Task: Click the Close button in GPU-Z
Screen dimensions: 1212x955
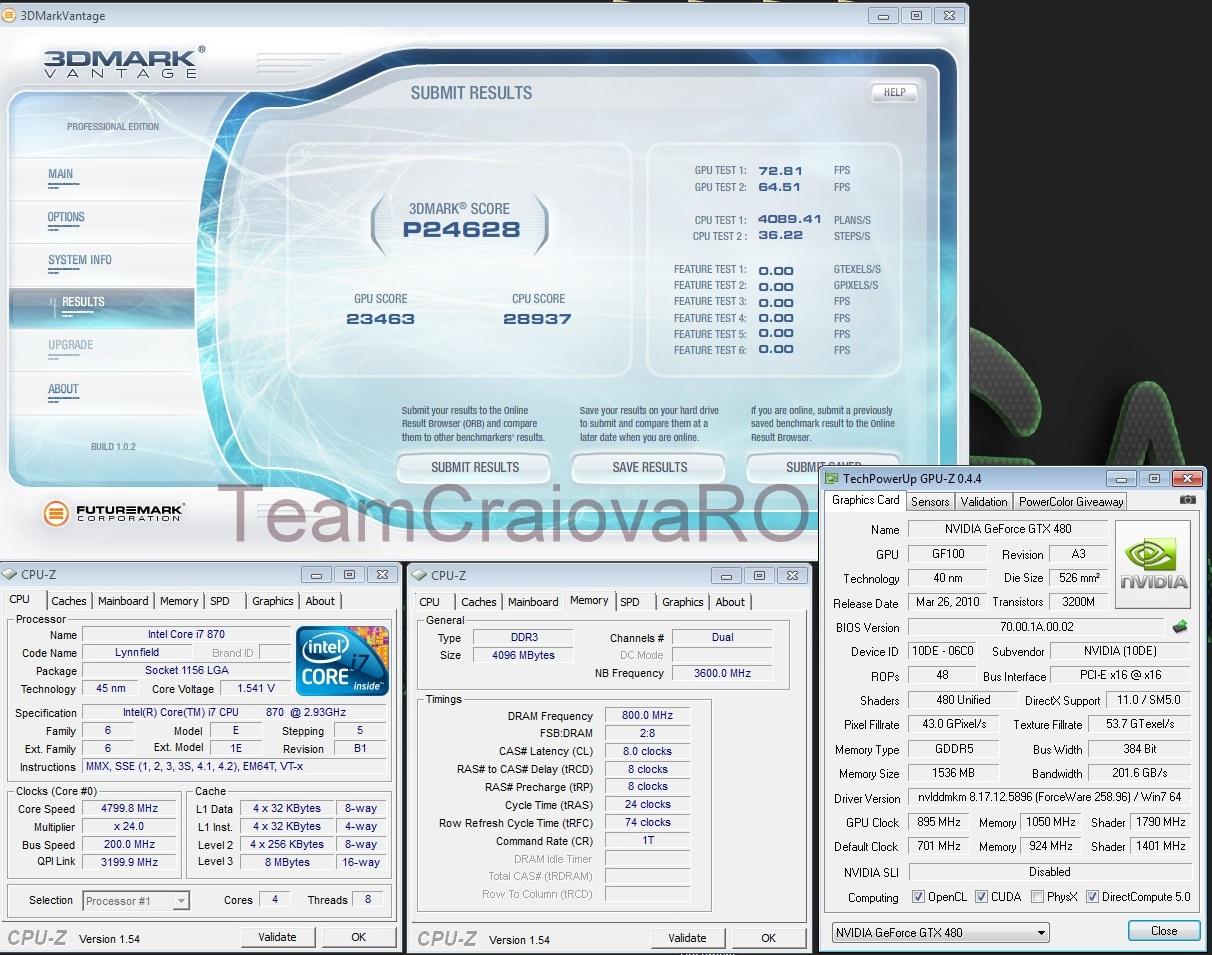Action: [x=1164, y=931]
